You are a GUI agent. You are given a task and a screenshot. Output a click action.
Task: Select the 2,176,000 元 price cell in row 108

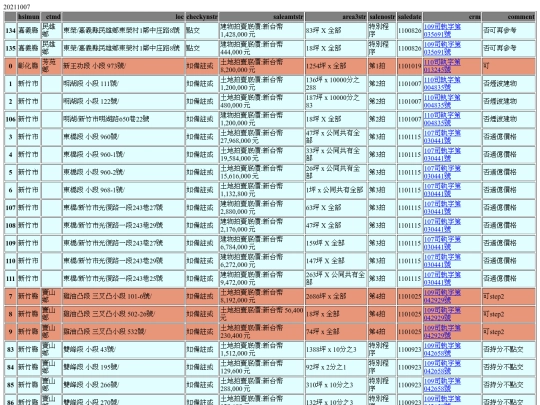click(262, 226)
